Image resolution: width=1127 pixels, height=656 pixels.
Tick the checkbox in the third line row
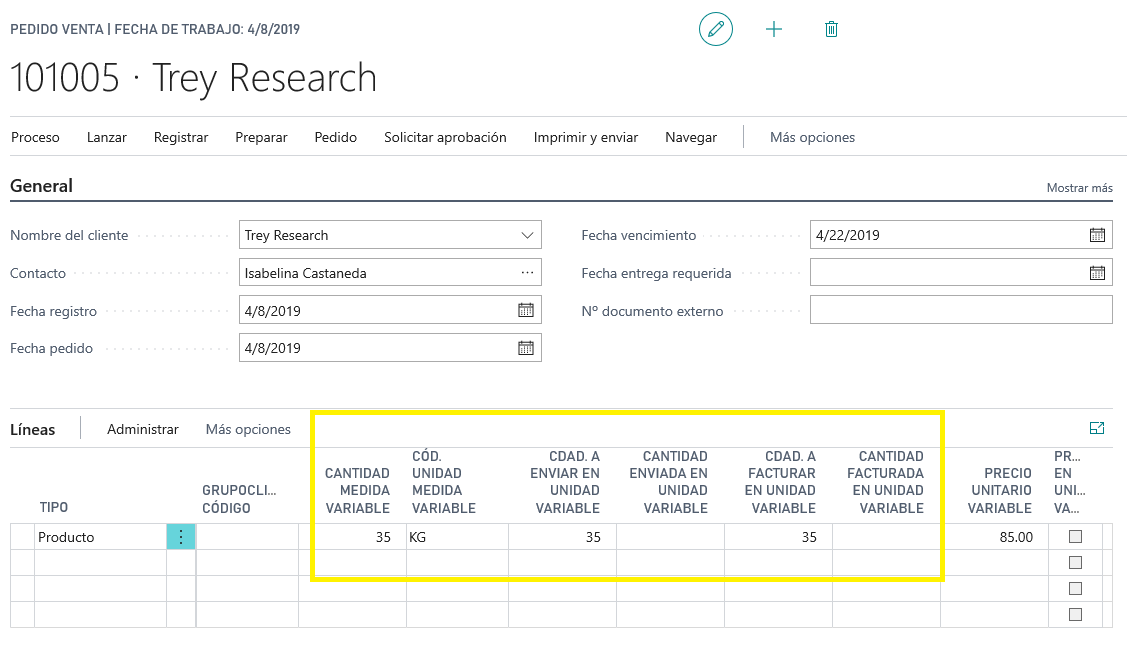coord(1075,588)
